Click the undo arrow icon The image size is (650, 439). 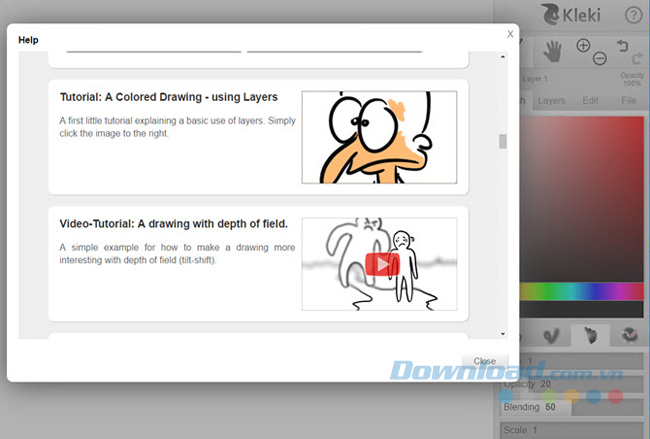click(624, 46)
